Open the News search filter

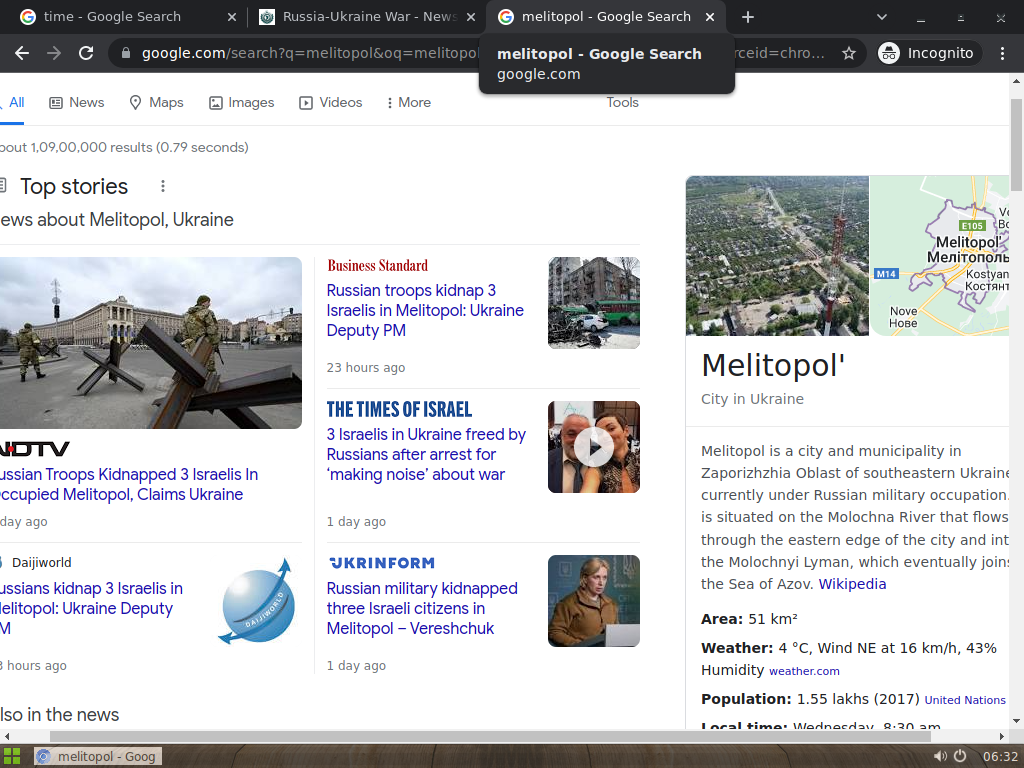click(x=76, y=103)
